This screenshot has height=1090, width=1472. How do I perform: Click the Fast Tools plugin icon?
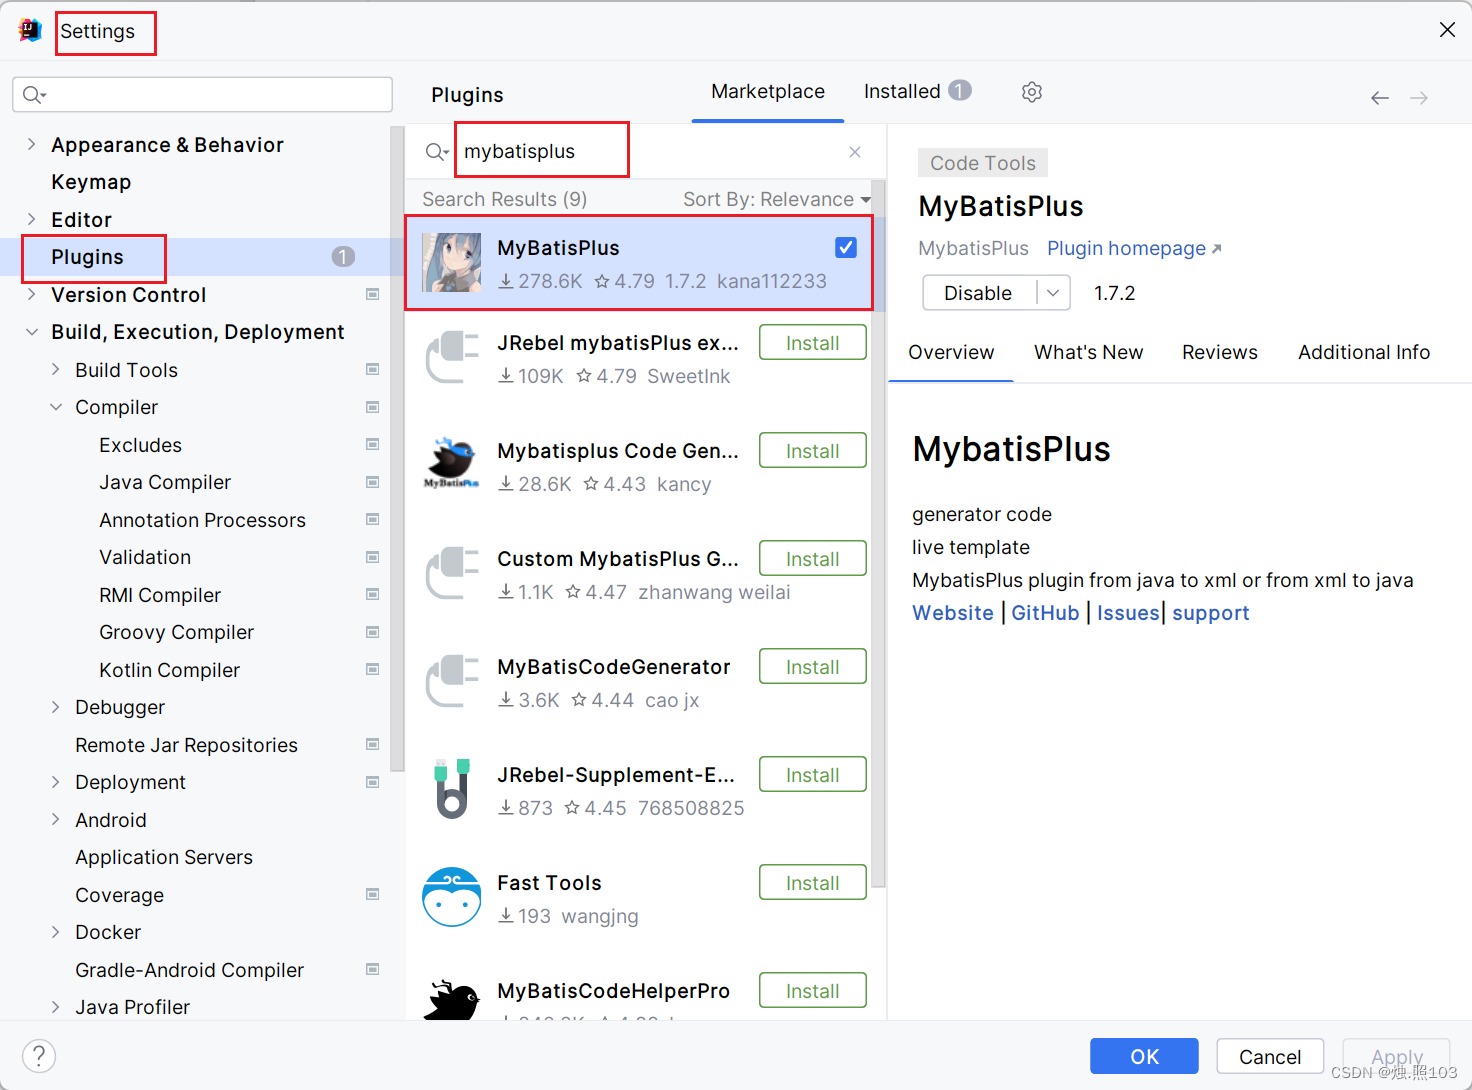point(452,896)
